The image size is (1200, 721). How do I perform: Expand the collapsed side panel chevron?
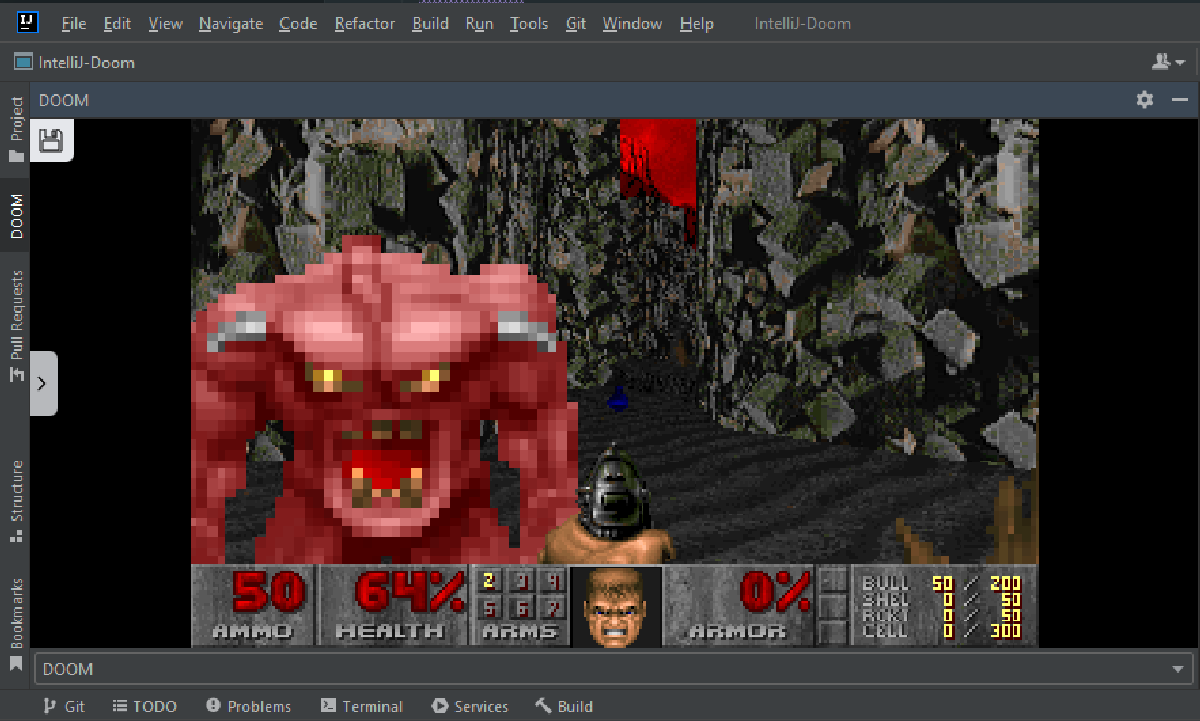click(43, 383)
